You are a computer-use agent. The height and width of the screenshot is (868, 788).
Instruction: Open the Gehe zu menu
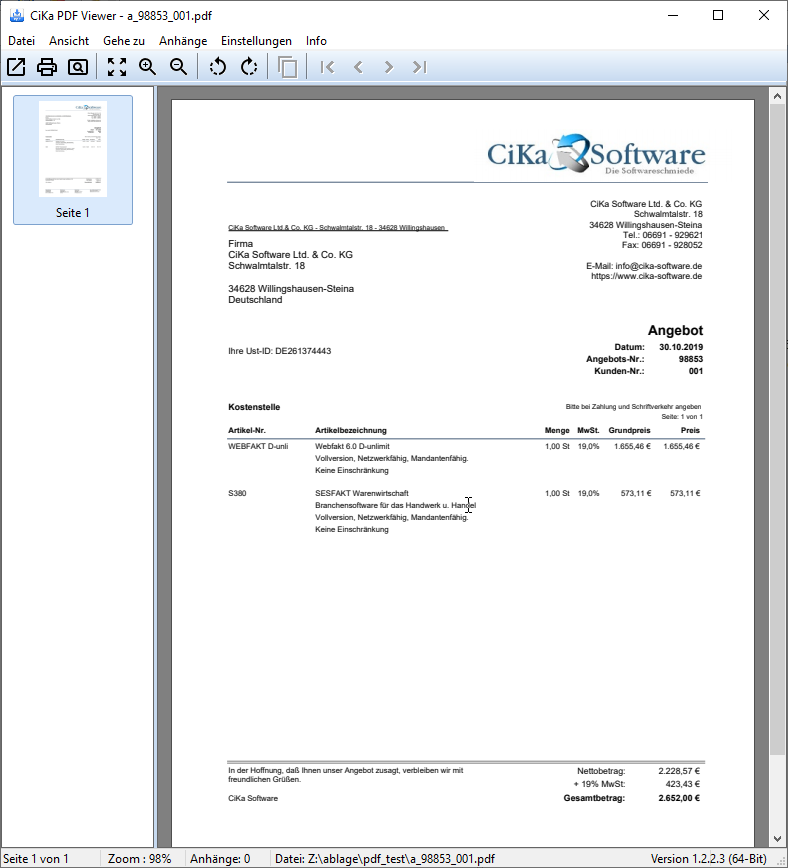click(x=123, y=41)
